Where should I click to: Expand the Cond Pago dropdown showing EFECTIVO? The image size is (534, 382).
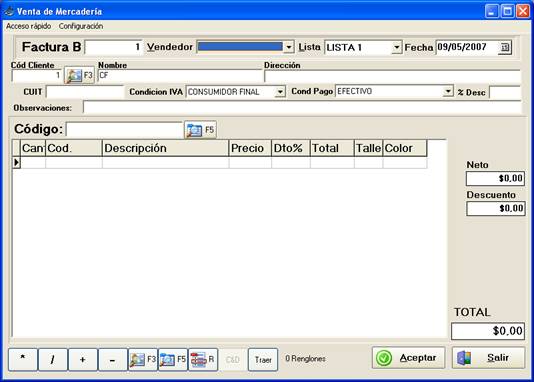pos(448,91)
